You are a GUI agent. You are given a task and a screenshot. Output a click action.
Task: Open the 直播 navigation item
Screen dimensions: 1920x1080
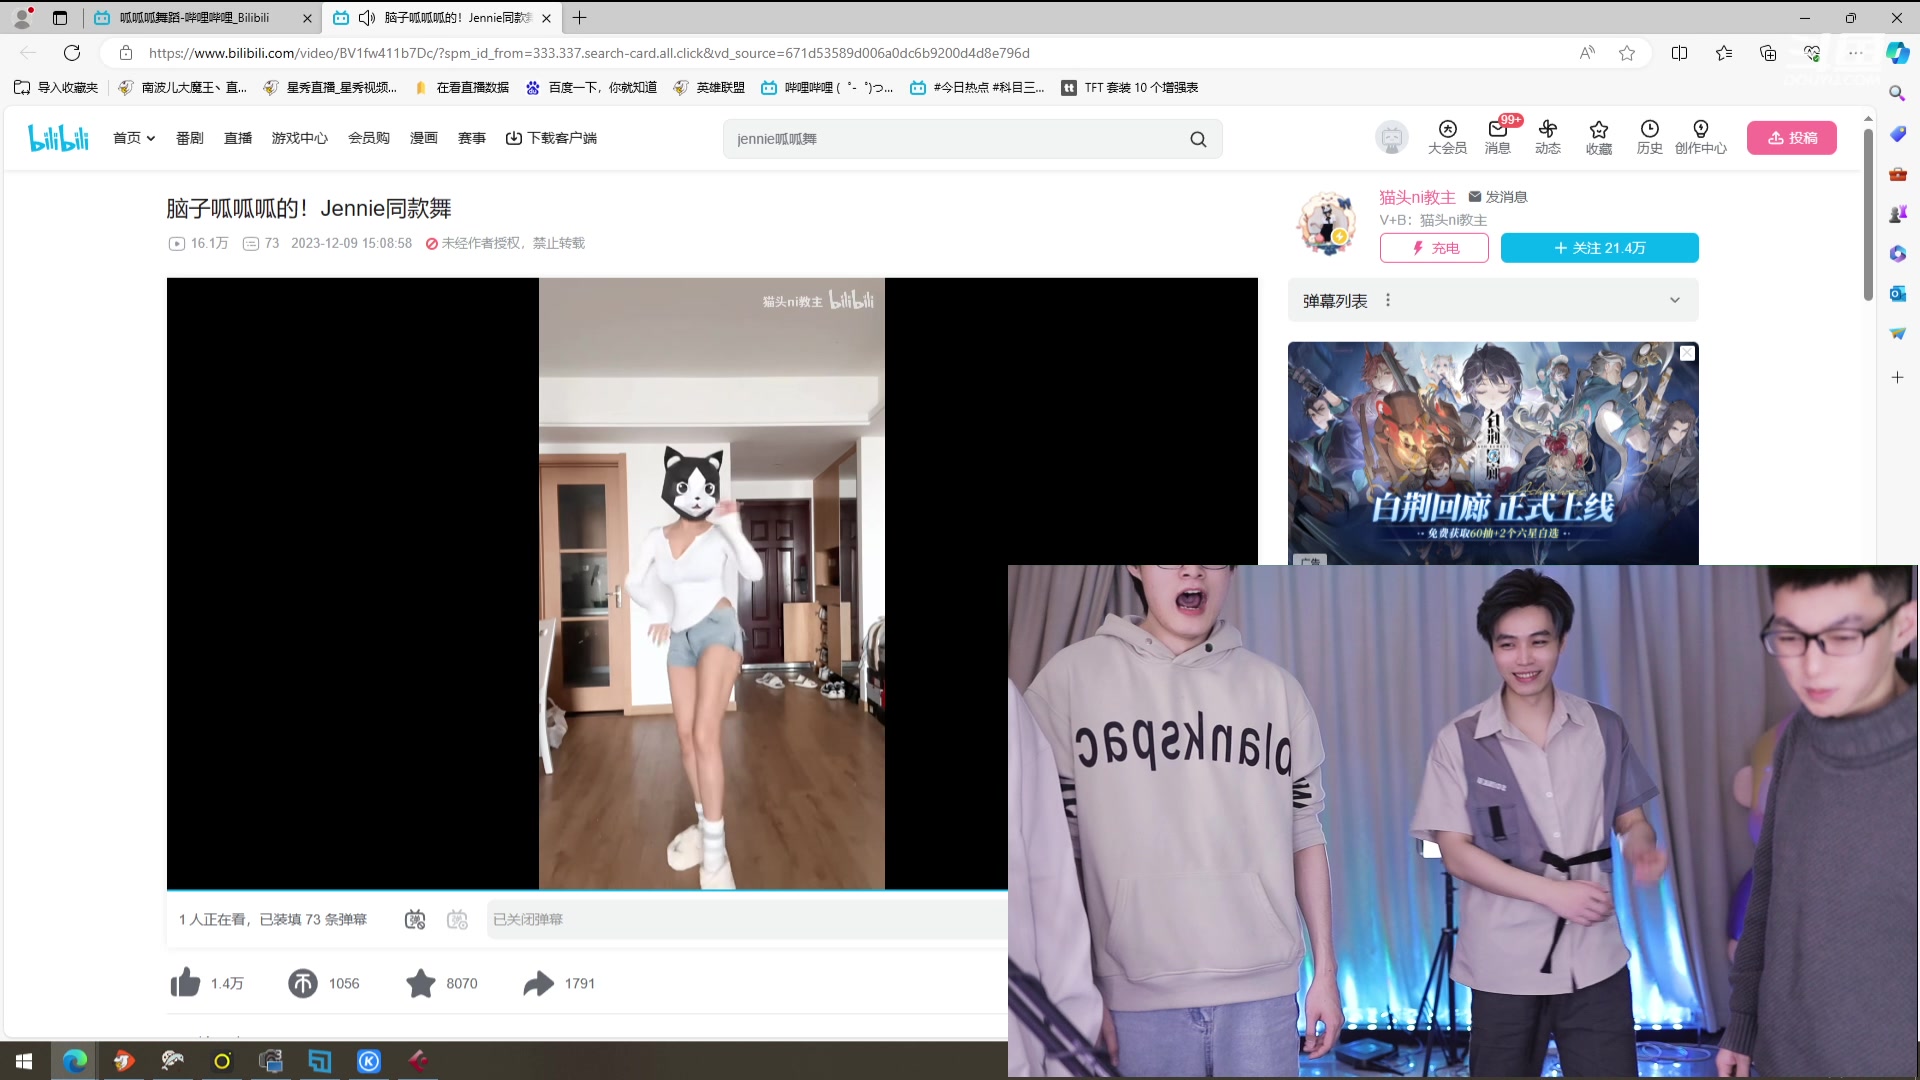click(x=238, y=138)
